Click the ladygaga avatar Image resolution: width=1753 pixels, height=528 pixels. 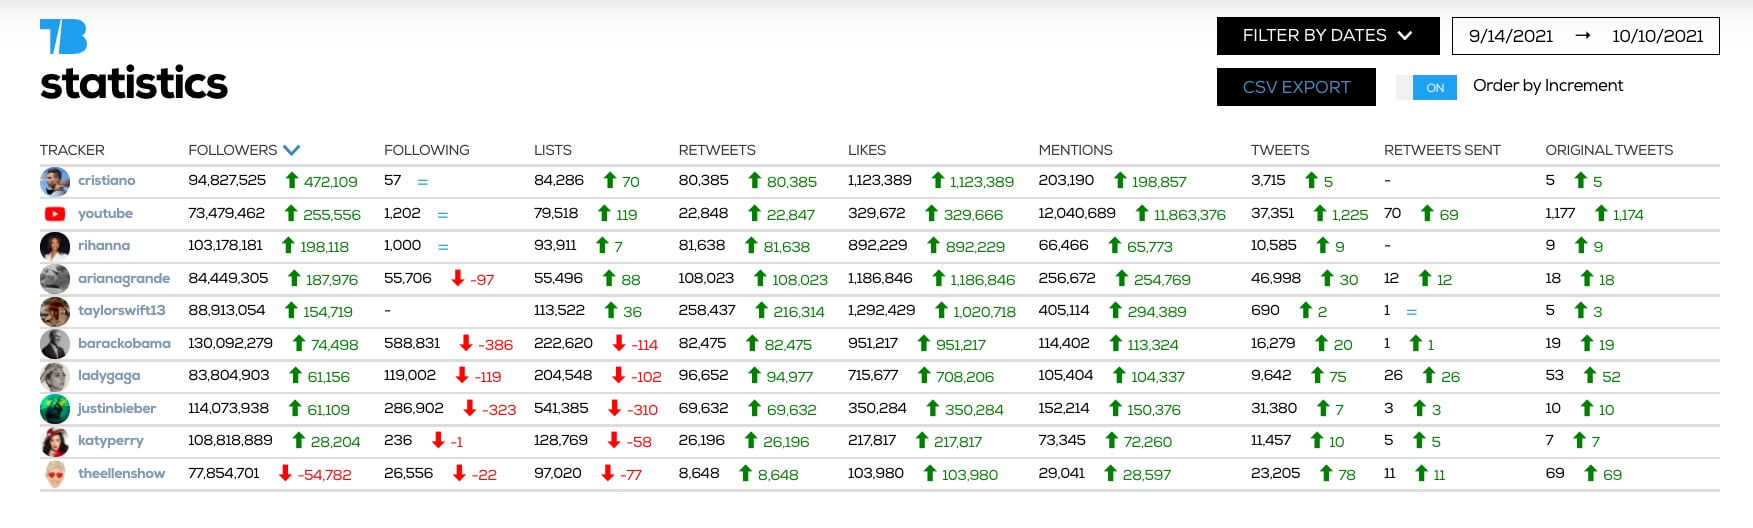click(55, 376)
